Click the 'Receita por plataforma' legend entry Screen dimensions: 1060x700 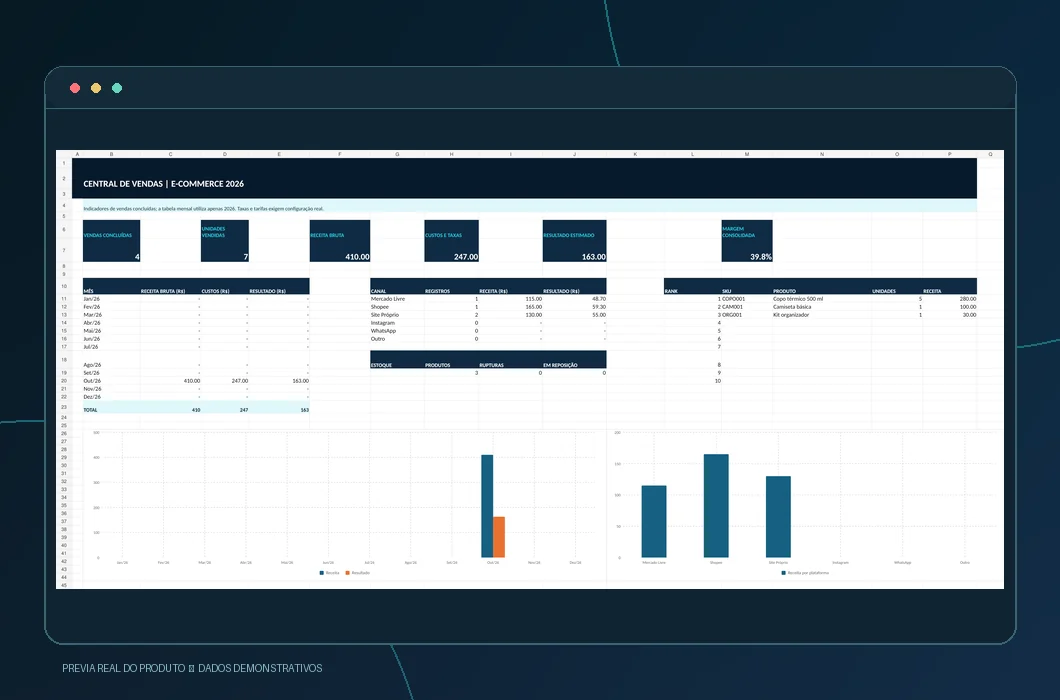(804, 573)
